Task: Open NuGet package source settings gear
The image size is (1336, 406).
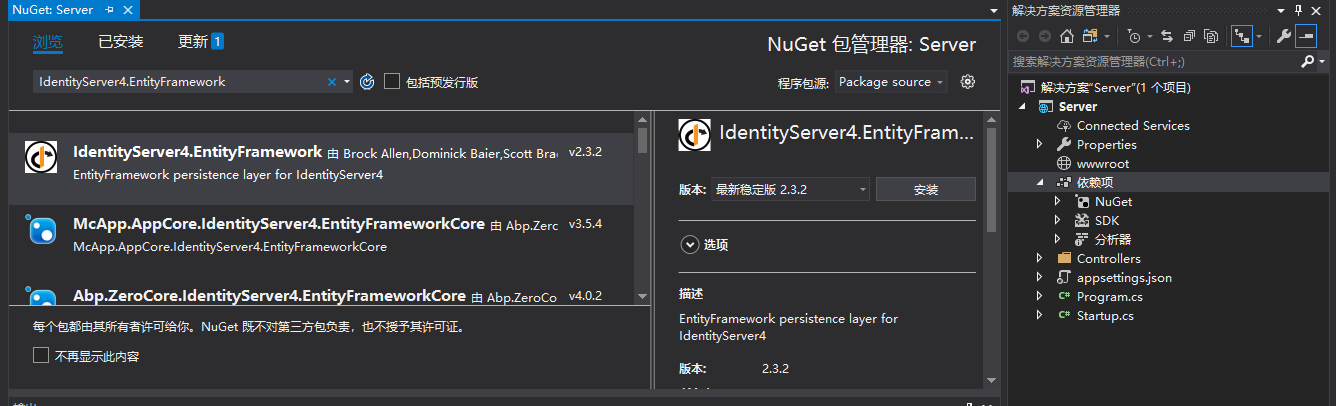Action: [x=967, y=82]
